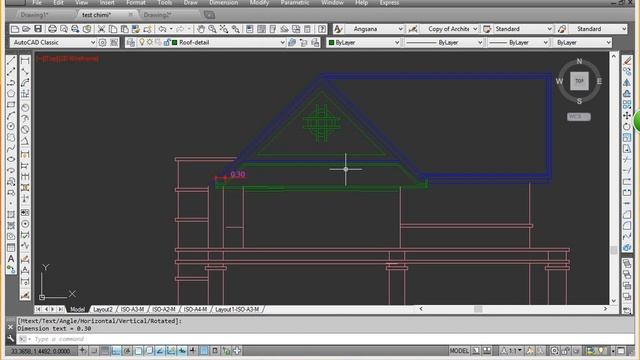The width and height of the screenshot is (640, 360).
Task: Click green layer color swatch beside Roof-detail
Action: 175,42
